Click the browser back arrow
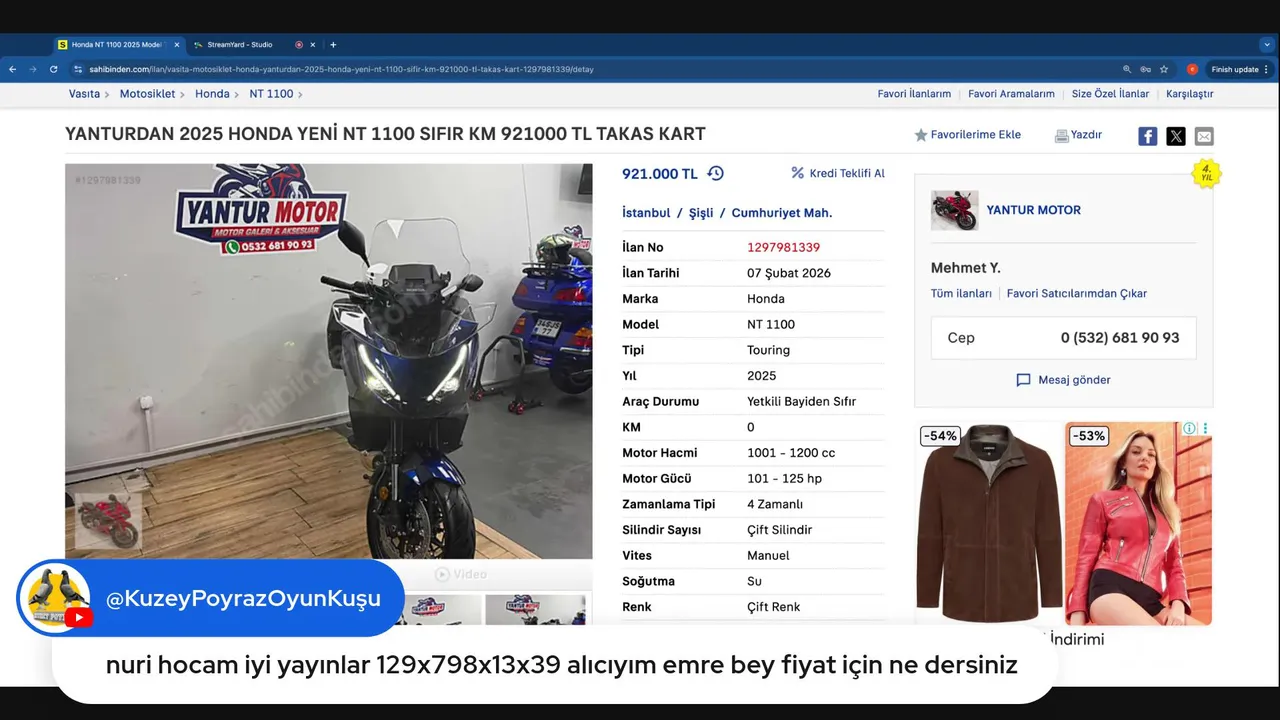 point(12,69)
